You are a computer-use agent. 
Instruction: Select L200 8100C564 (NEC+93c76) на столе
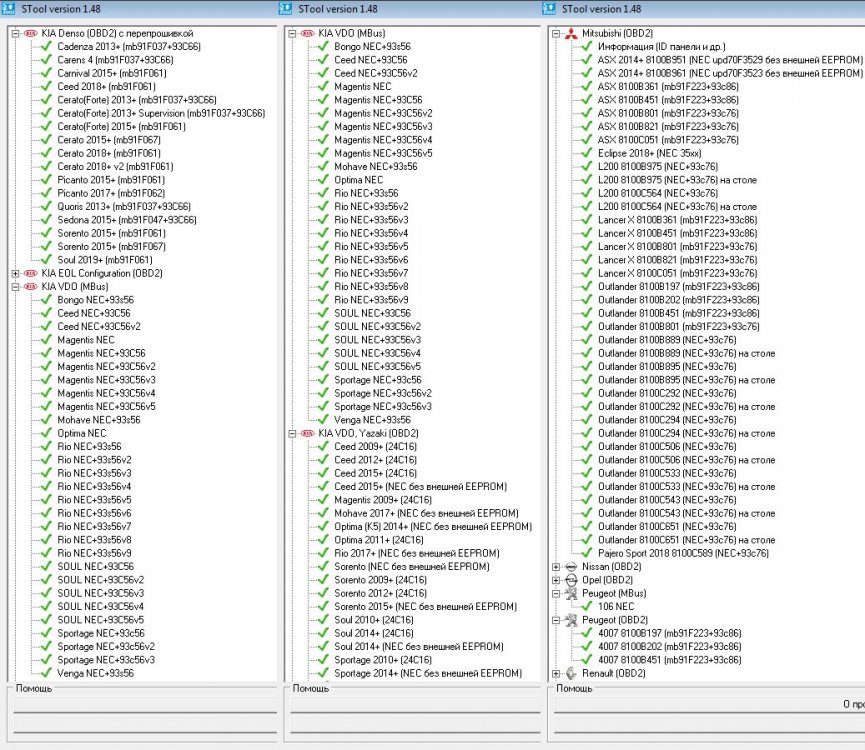677,206
